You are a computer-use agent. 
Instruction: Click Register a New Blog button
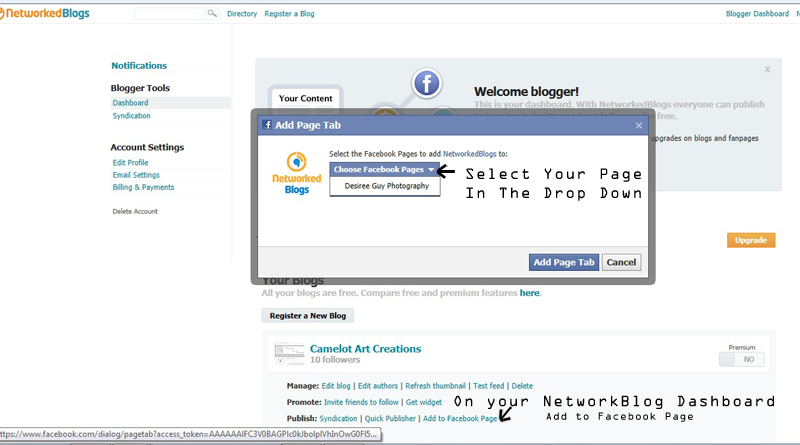(308, 316)
